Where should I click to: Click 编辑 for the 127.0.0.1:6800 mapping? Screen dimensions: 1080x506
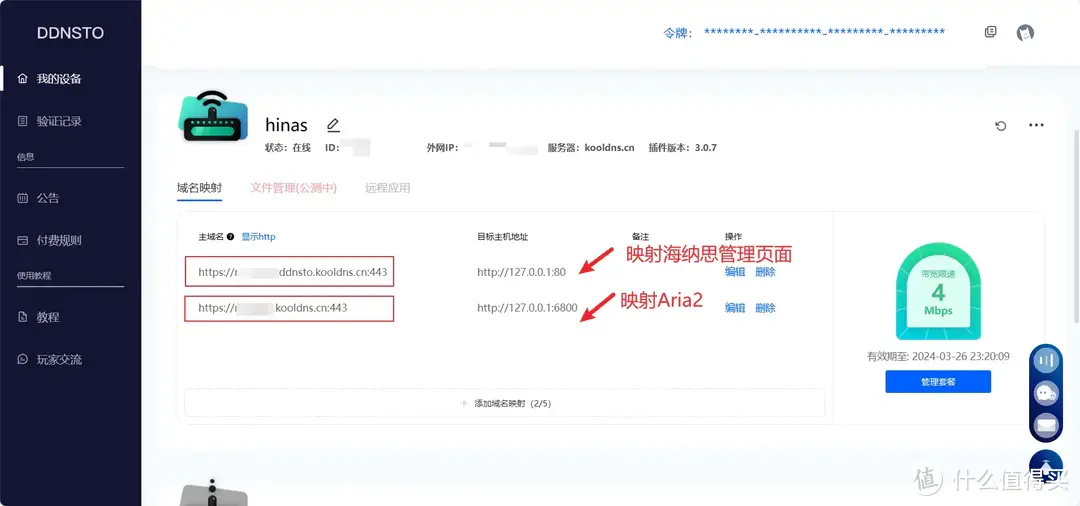point(735,308)
